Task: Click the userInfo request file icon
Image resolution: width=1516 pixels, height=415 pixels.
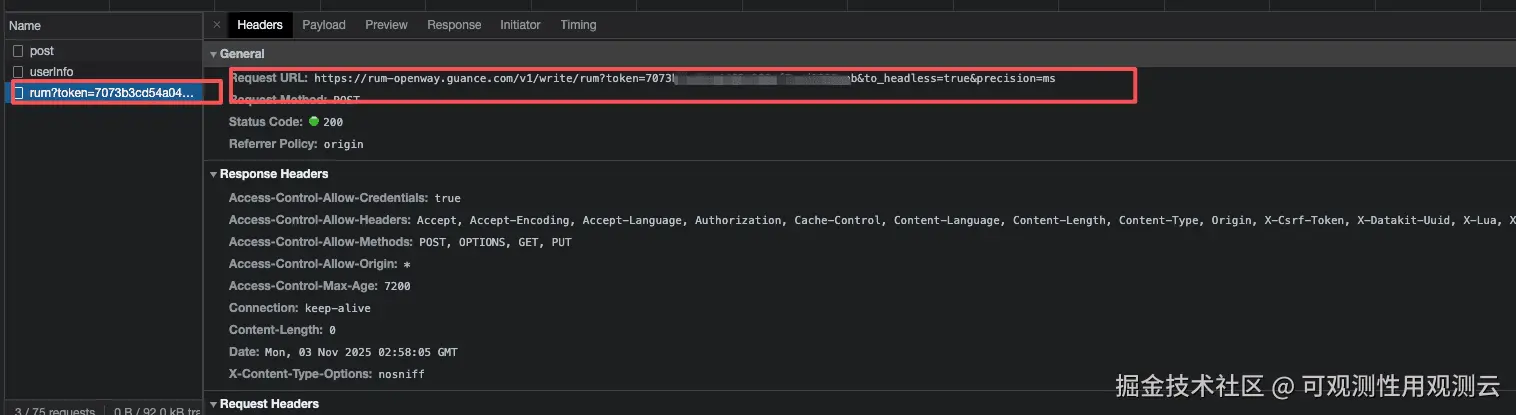Action: pyautogui.click(x=17, y=72)
